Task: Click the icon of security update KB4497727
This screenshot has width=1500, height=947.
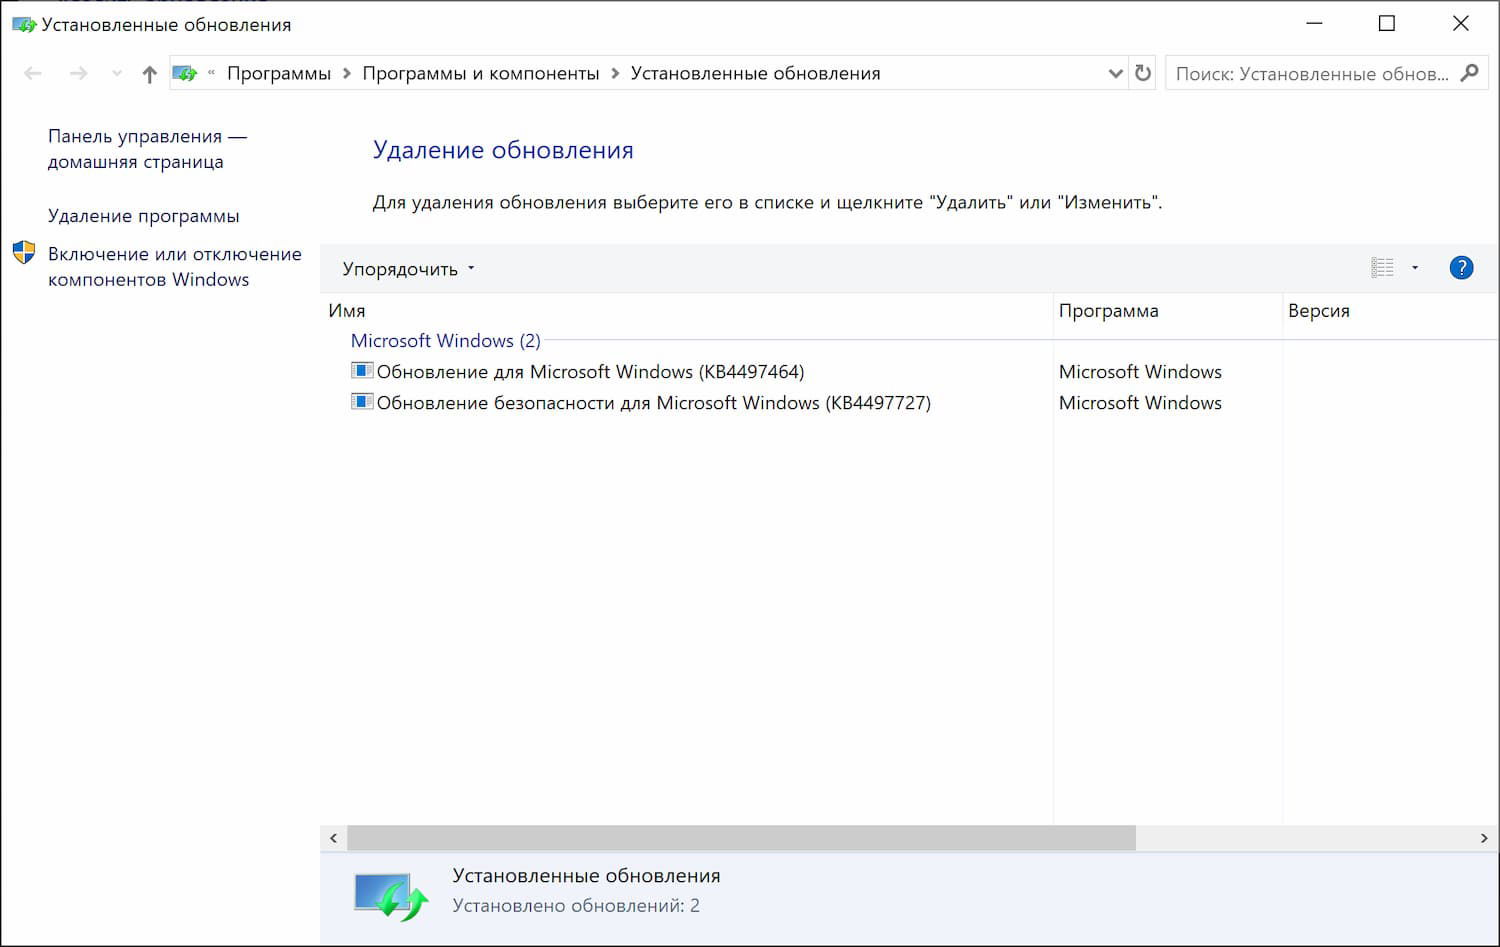Action: (361, 402)
